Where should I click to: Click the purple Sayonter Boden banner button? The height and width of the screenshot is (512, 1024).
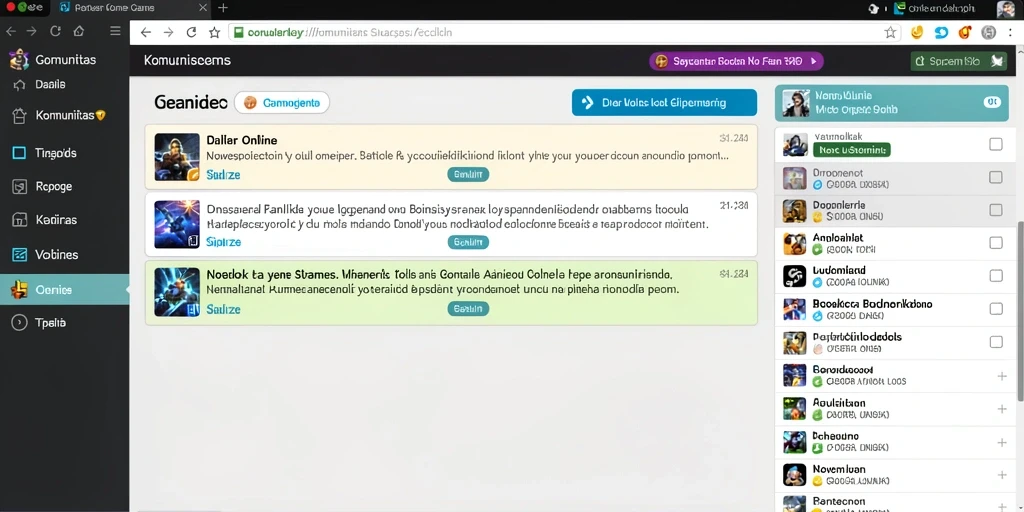pyautogui.click(x=736, y=61)
